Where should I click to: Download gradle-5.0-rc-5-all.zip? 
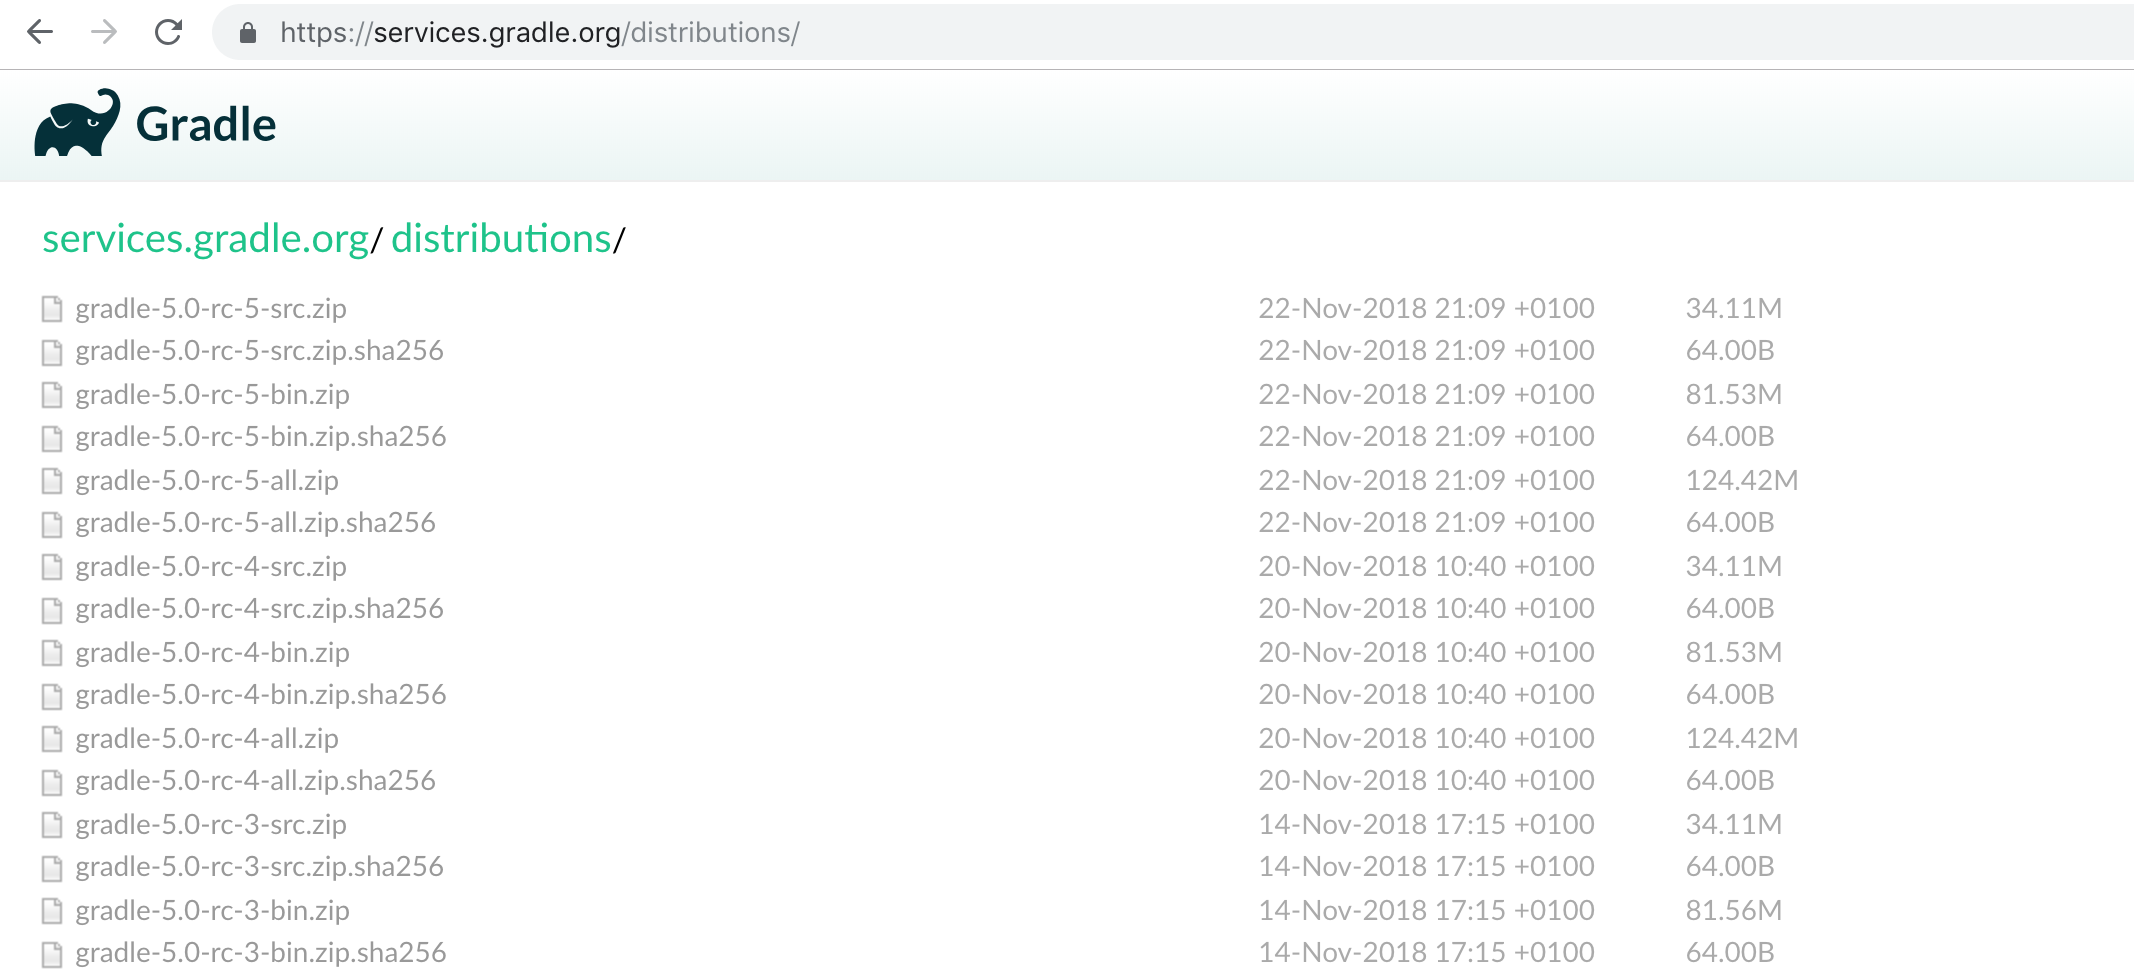207,480
